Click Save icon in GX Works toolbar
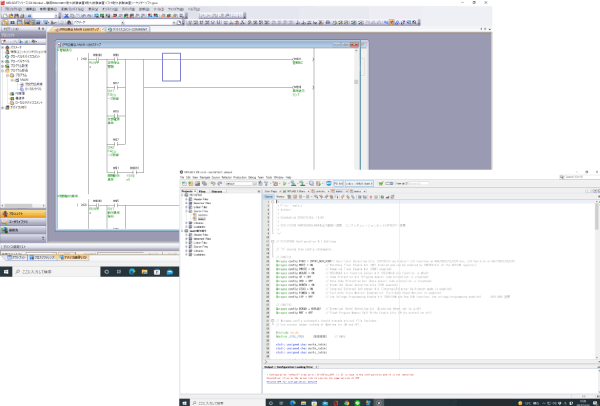Viewport: 600px width, 406px height. 16,16
